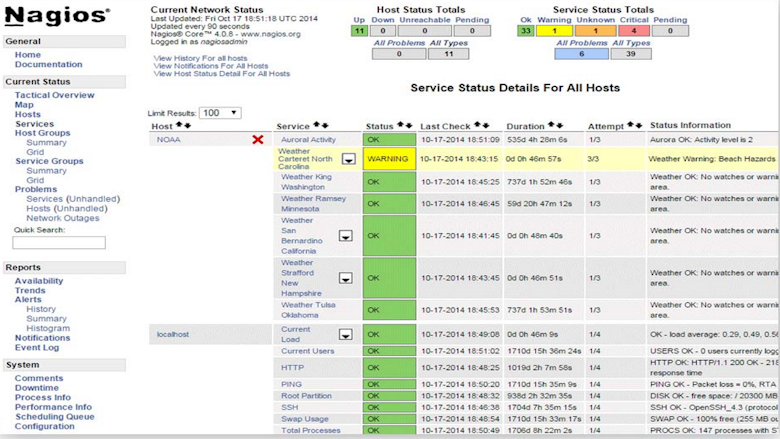780x439 pixels.
Task: Click the yellow WARNING status cell
Action: (x=388, y=159)
